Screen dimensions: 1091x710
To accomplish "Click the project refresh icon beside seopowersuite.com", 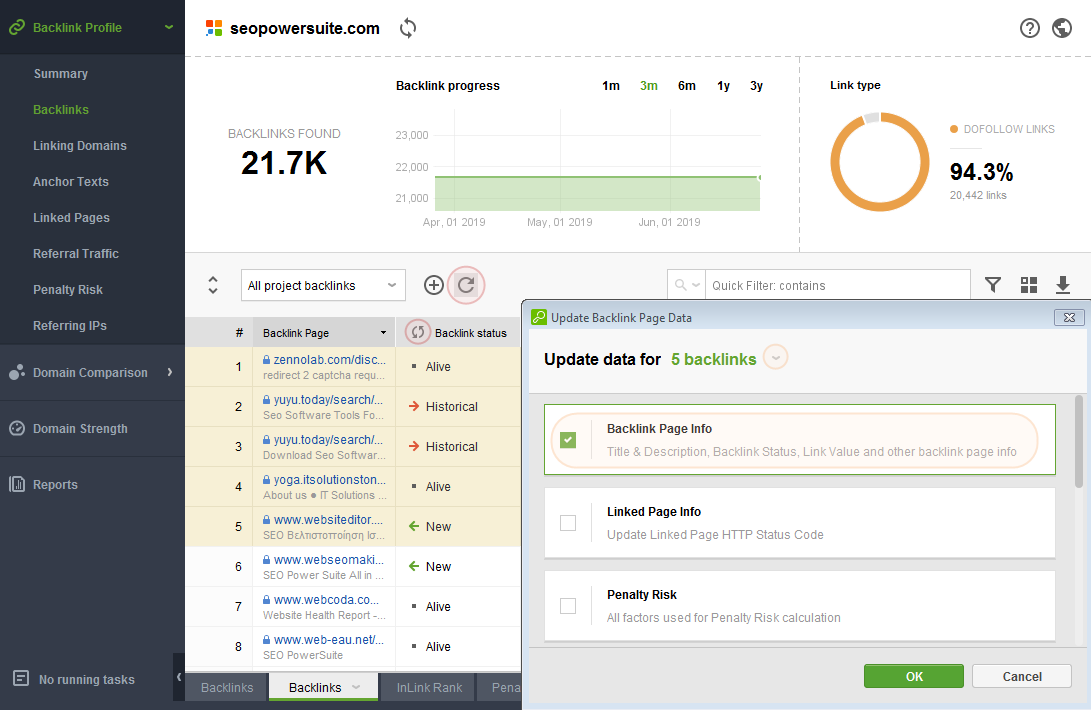I will pyautogui.click(x=408, y=28).
